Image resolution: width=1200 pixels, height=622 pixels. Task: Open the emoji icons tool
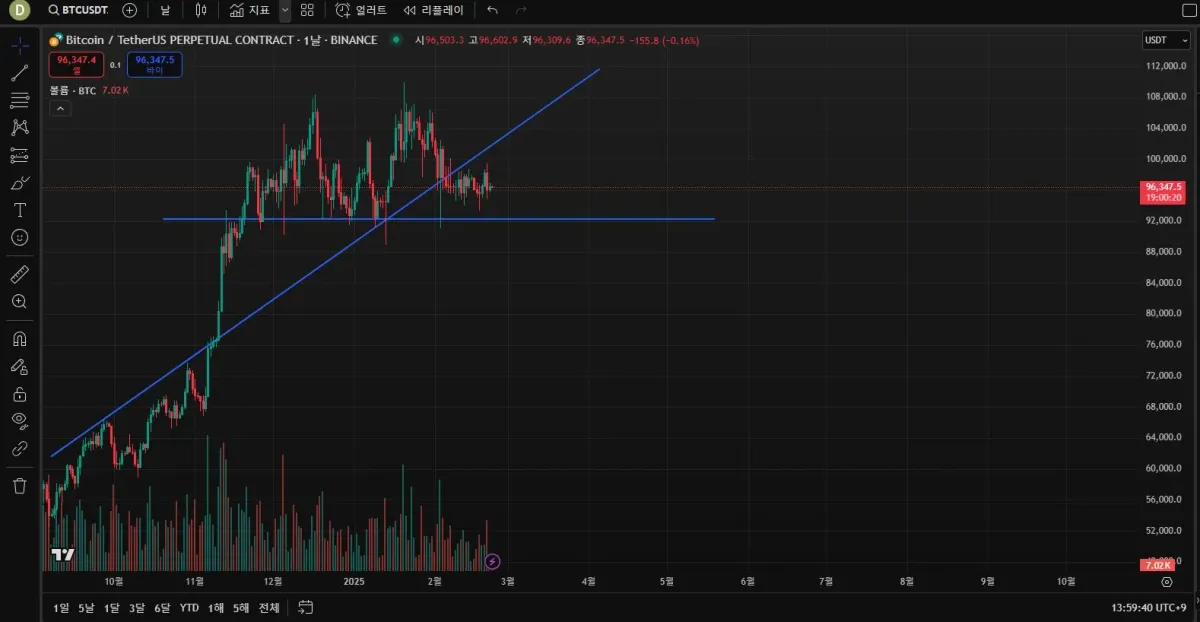(x=19, y=237)
